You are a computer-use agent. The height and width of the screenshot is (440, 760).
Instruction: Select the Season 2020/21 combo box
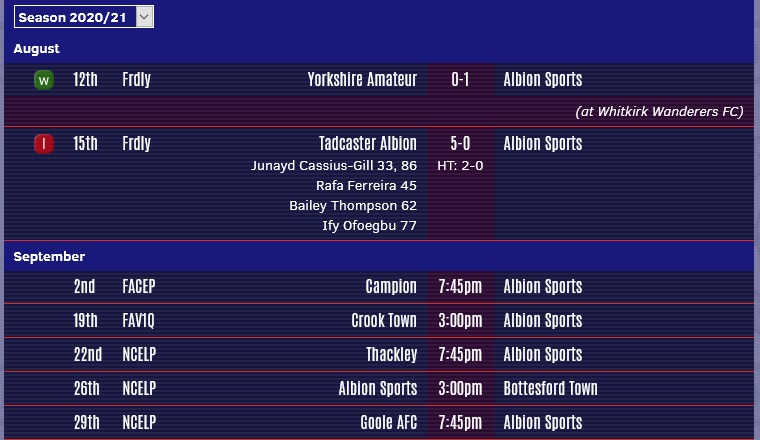pyautogui.click(x=84, y=17)
